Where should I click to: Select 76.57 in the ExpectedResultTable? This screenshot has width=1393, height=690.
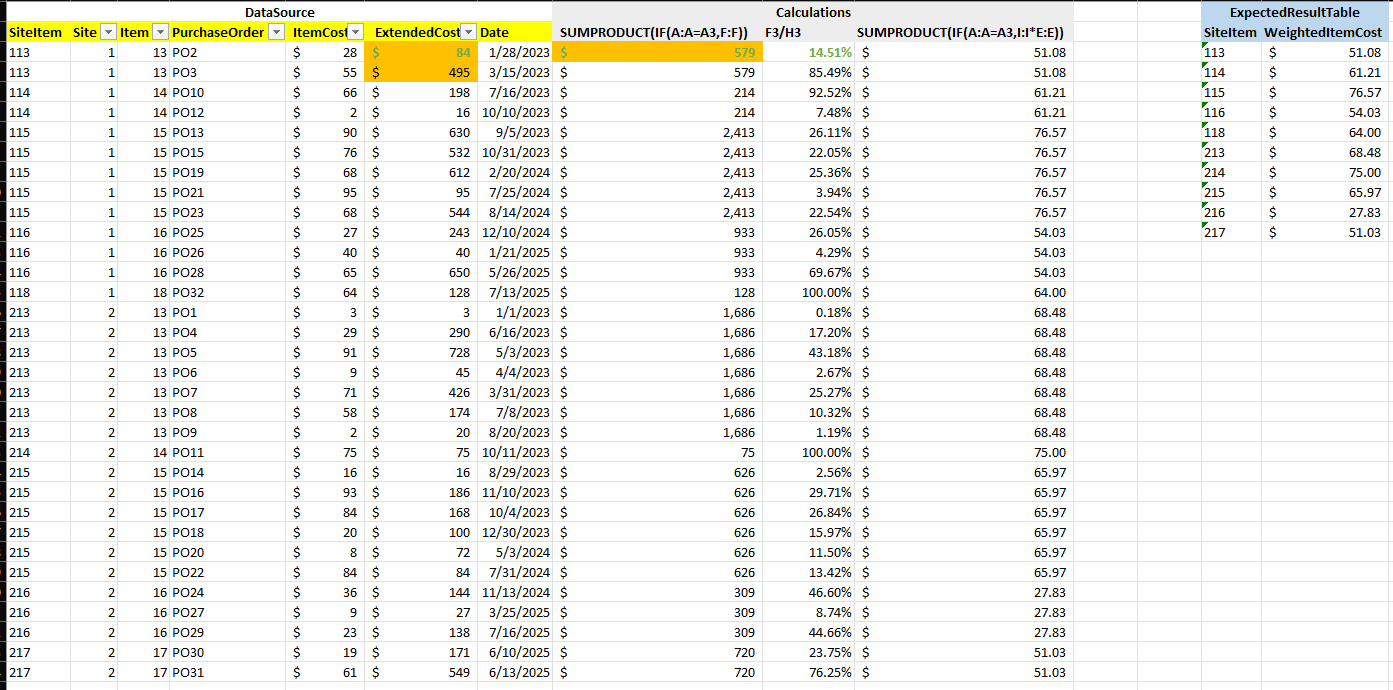click(1327, 92)
